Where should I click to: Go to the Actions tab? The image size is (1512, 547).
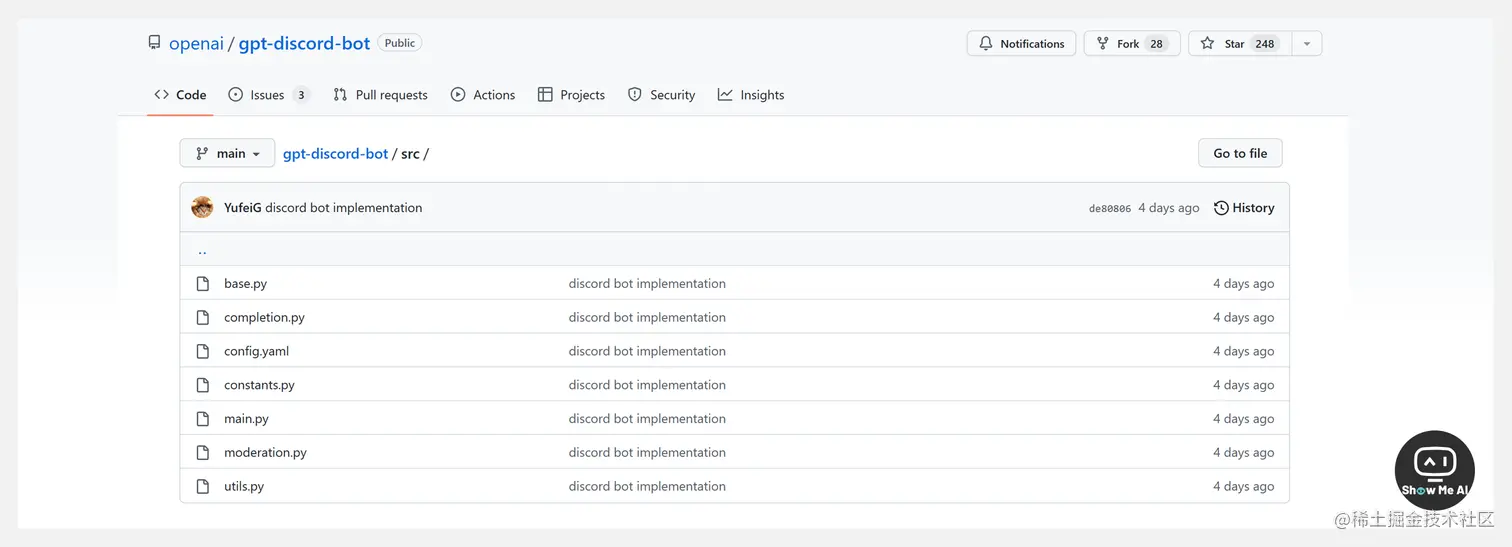[x=483, y=95]
